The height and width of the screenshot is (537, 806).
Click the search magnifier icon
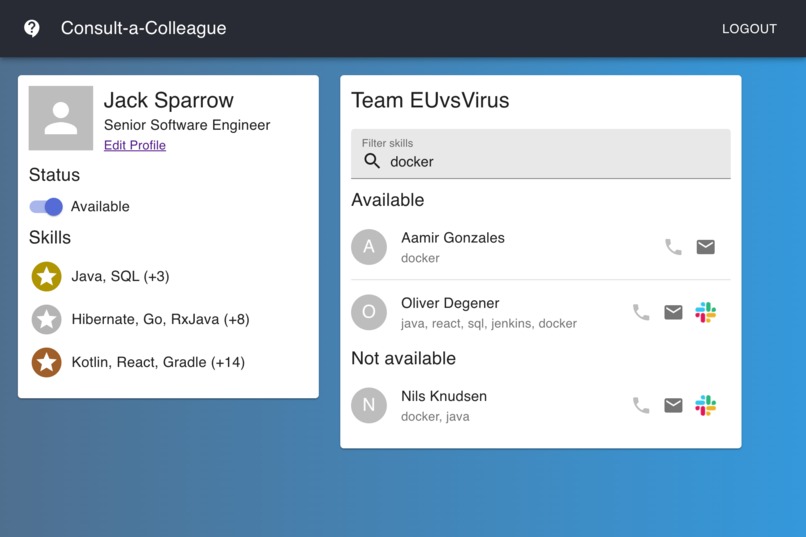click(x=372, y=161)
